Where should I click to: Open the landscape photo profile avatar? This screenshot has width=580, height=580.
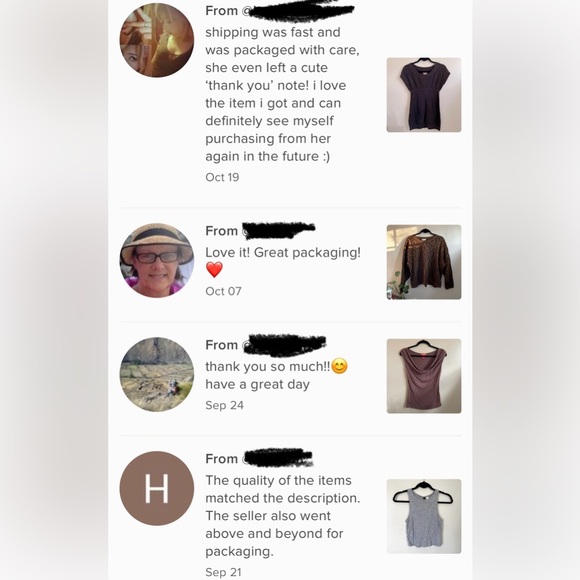point(156,374)
